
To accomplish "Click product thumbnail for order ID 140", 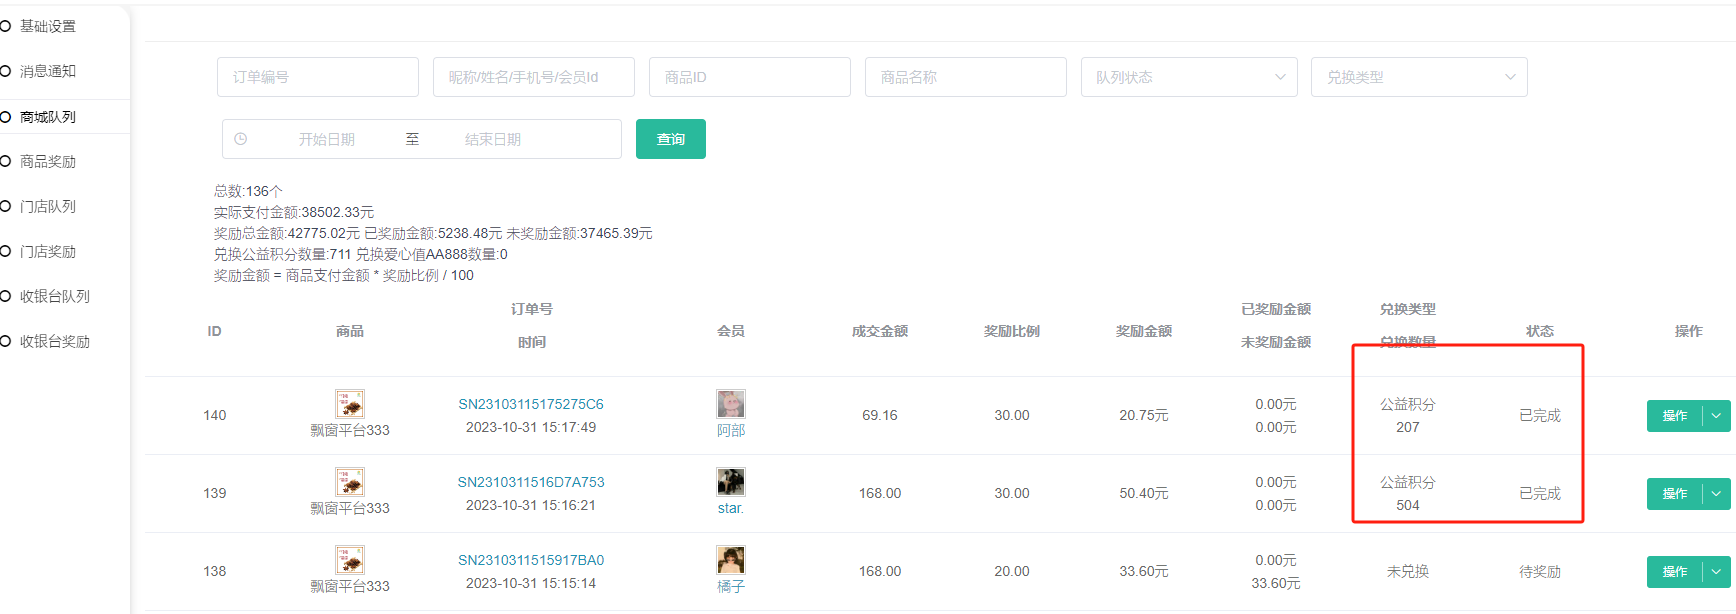I will (349, 404).
